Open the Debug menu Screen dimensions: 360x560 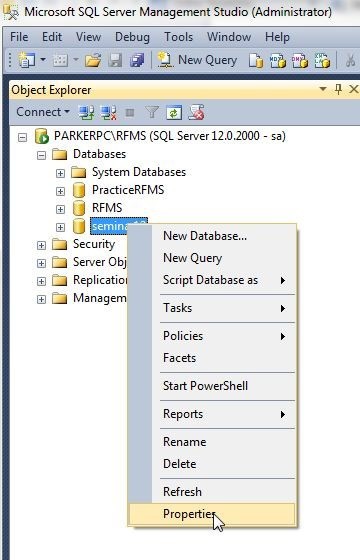(x=132, y=37)
